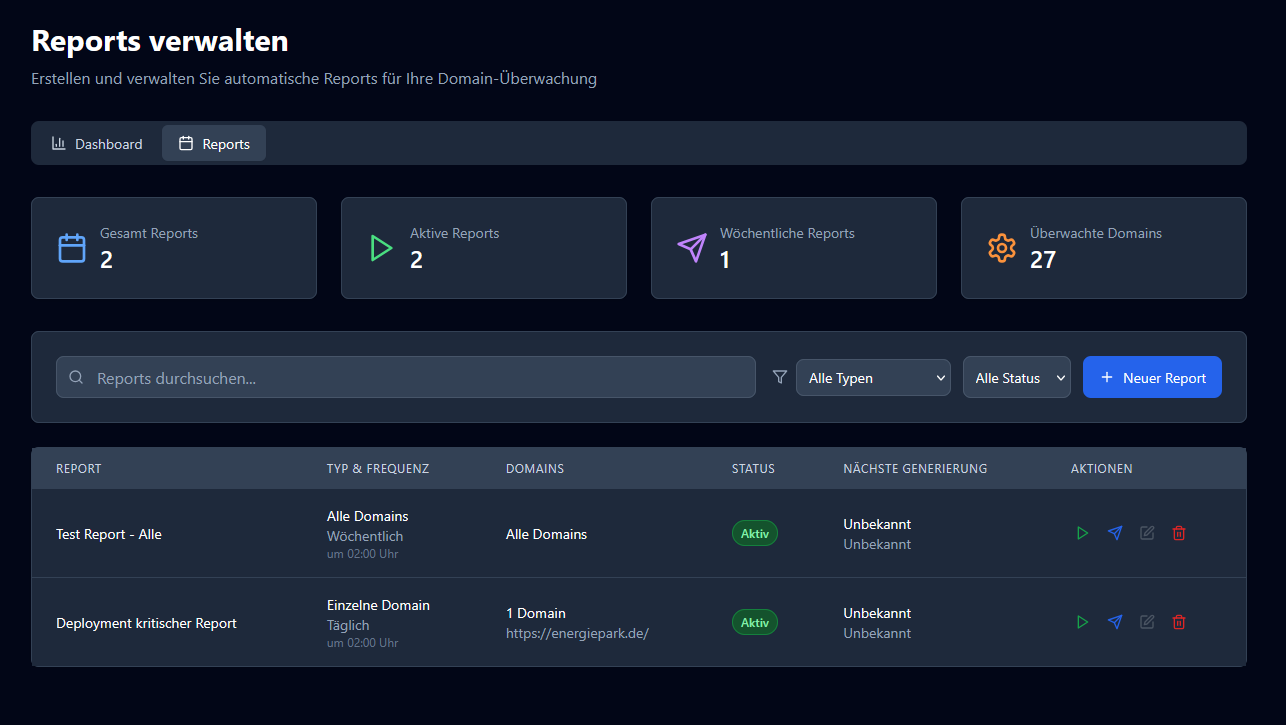Viewport: 1286px width, 725px height.
Task: Toggle Aktiv badge for Deployment kritischer Report
Action: (x=754, y=623)
